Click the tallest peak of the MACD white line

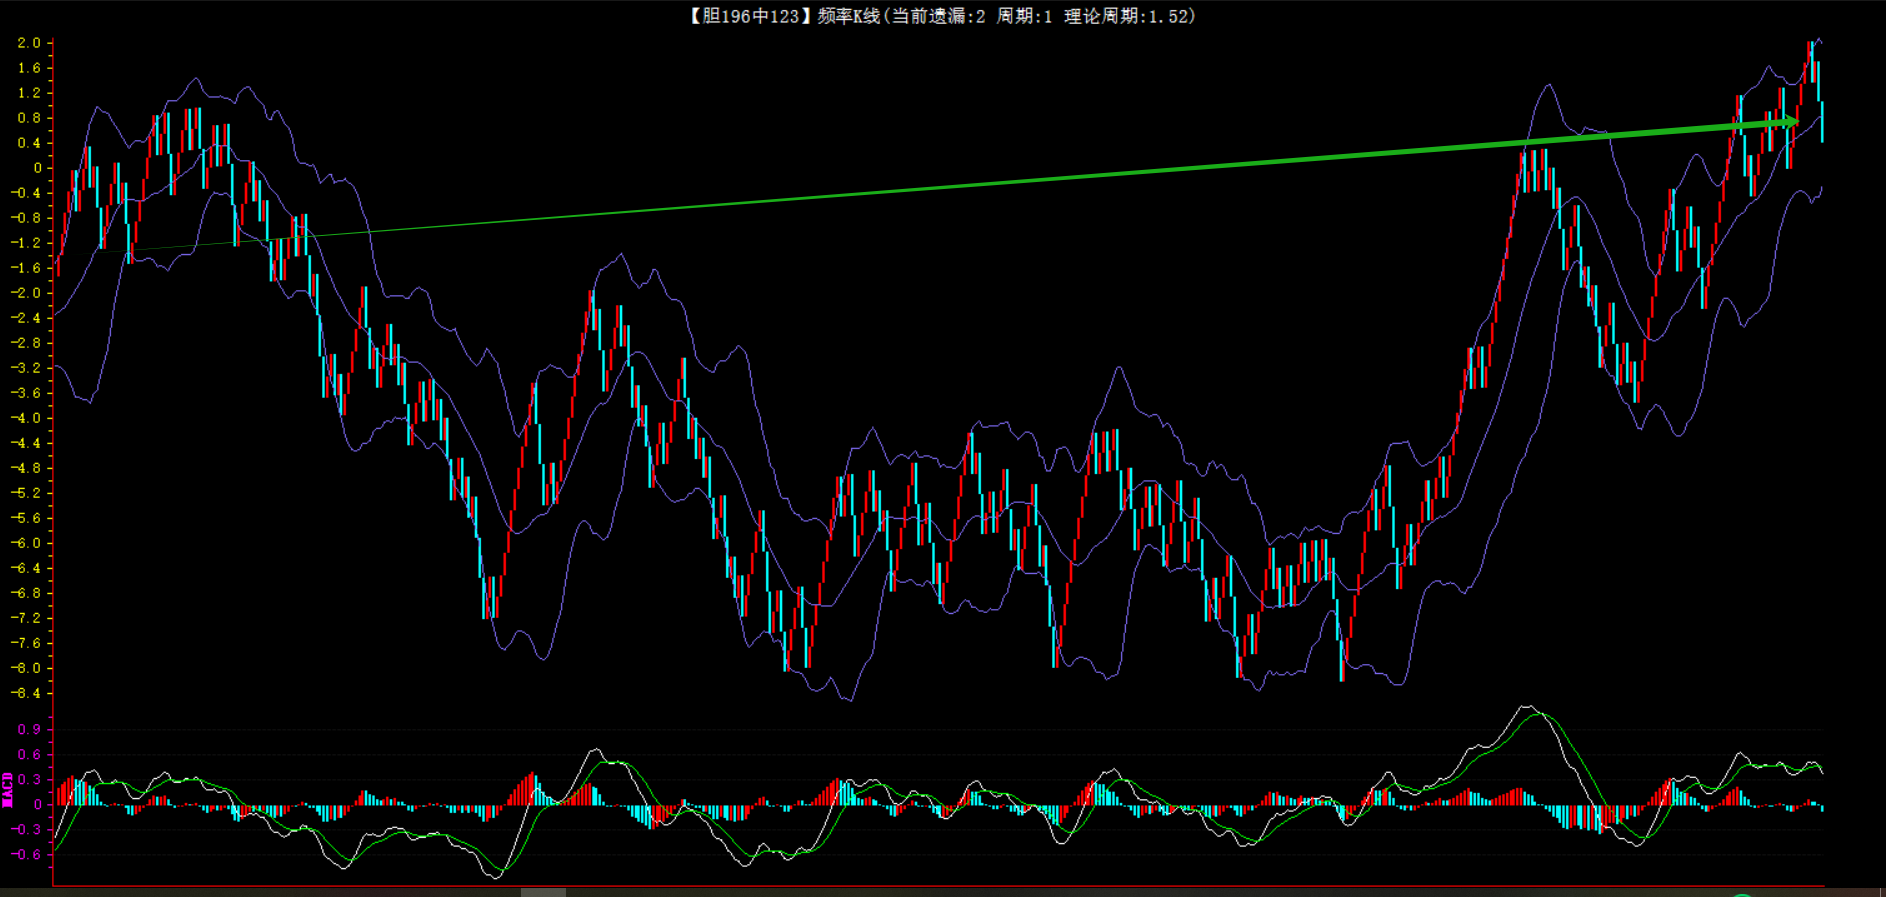click(1526, 707)
